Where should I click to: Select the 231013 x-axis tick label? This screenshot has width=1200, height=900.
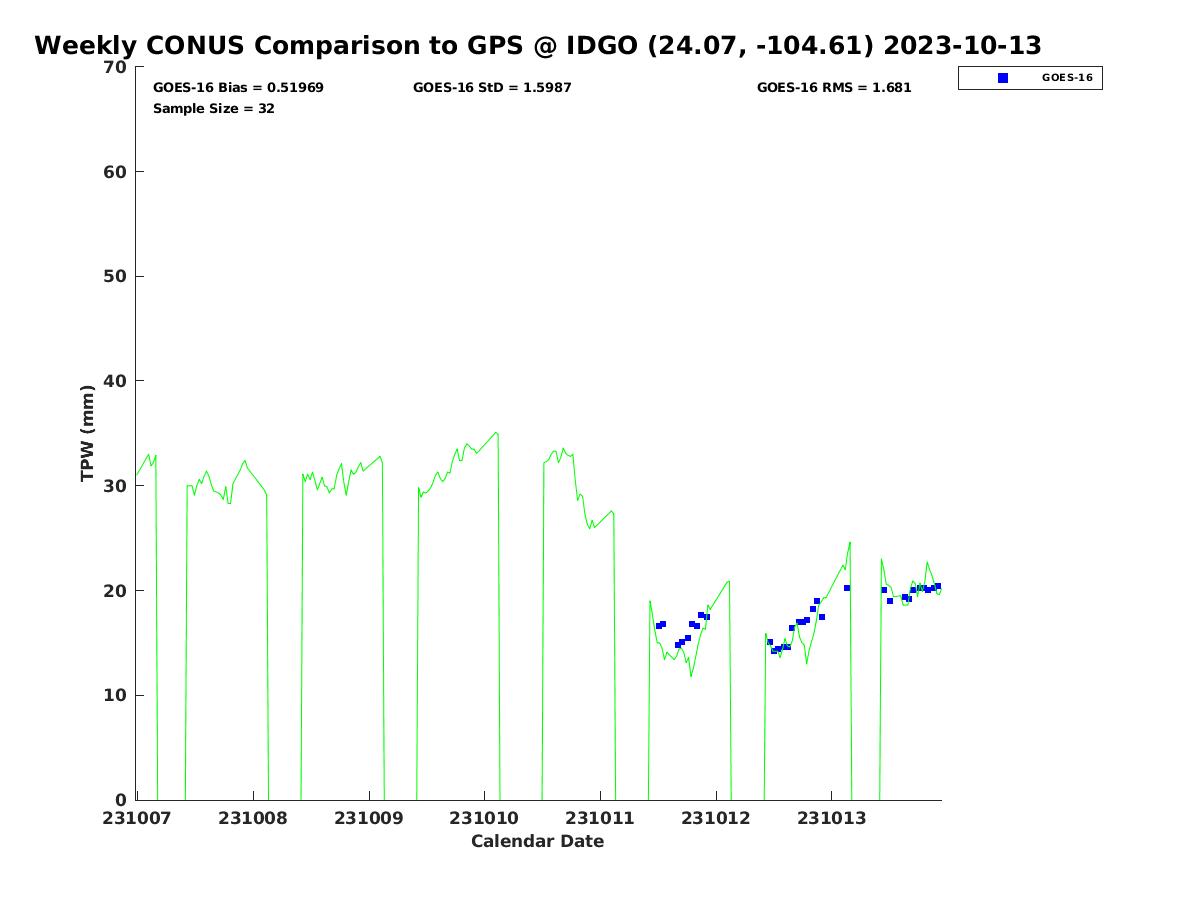click(831, 818)
